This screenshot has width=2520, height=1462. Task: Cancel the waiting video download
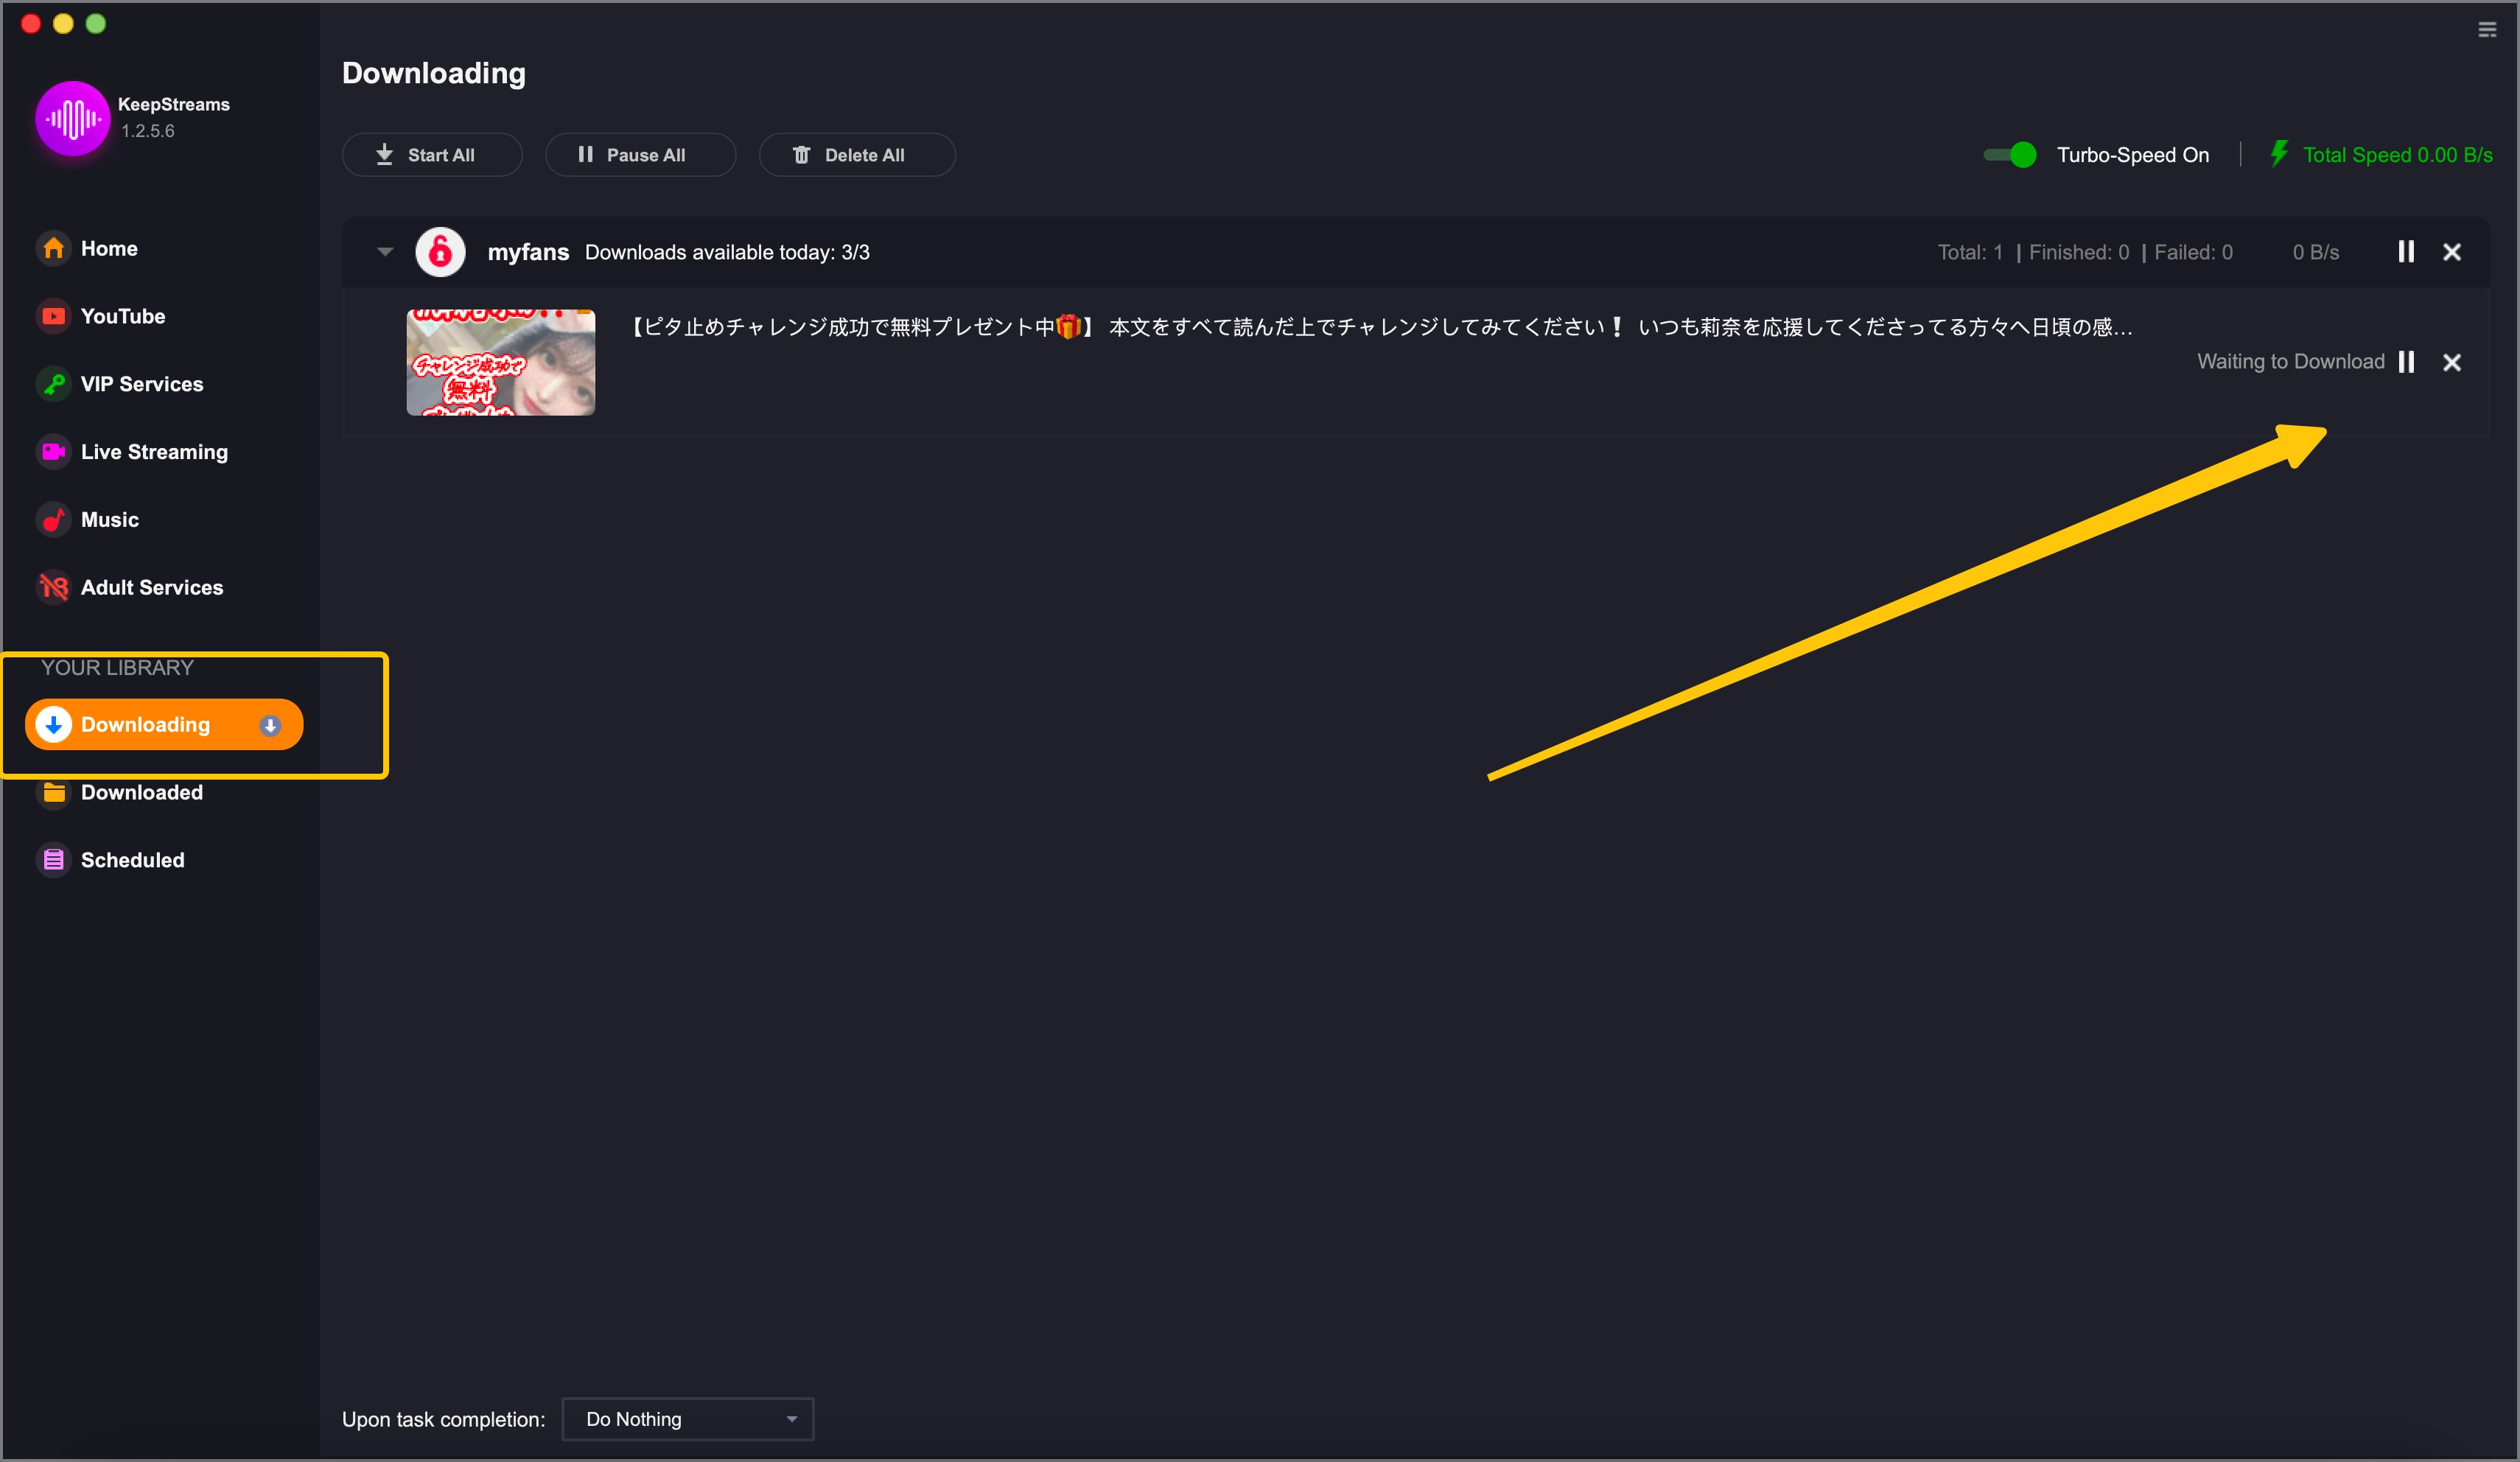pos(2451,362)
